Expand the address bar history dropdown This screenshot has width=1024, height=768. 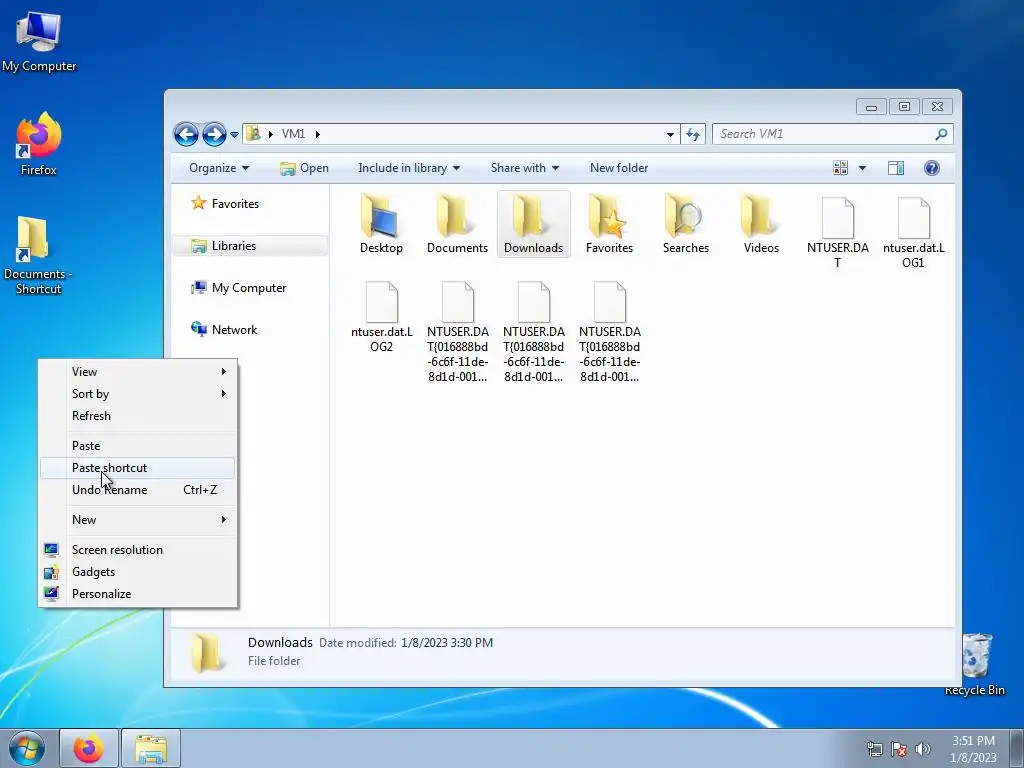670,135
